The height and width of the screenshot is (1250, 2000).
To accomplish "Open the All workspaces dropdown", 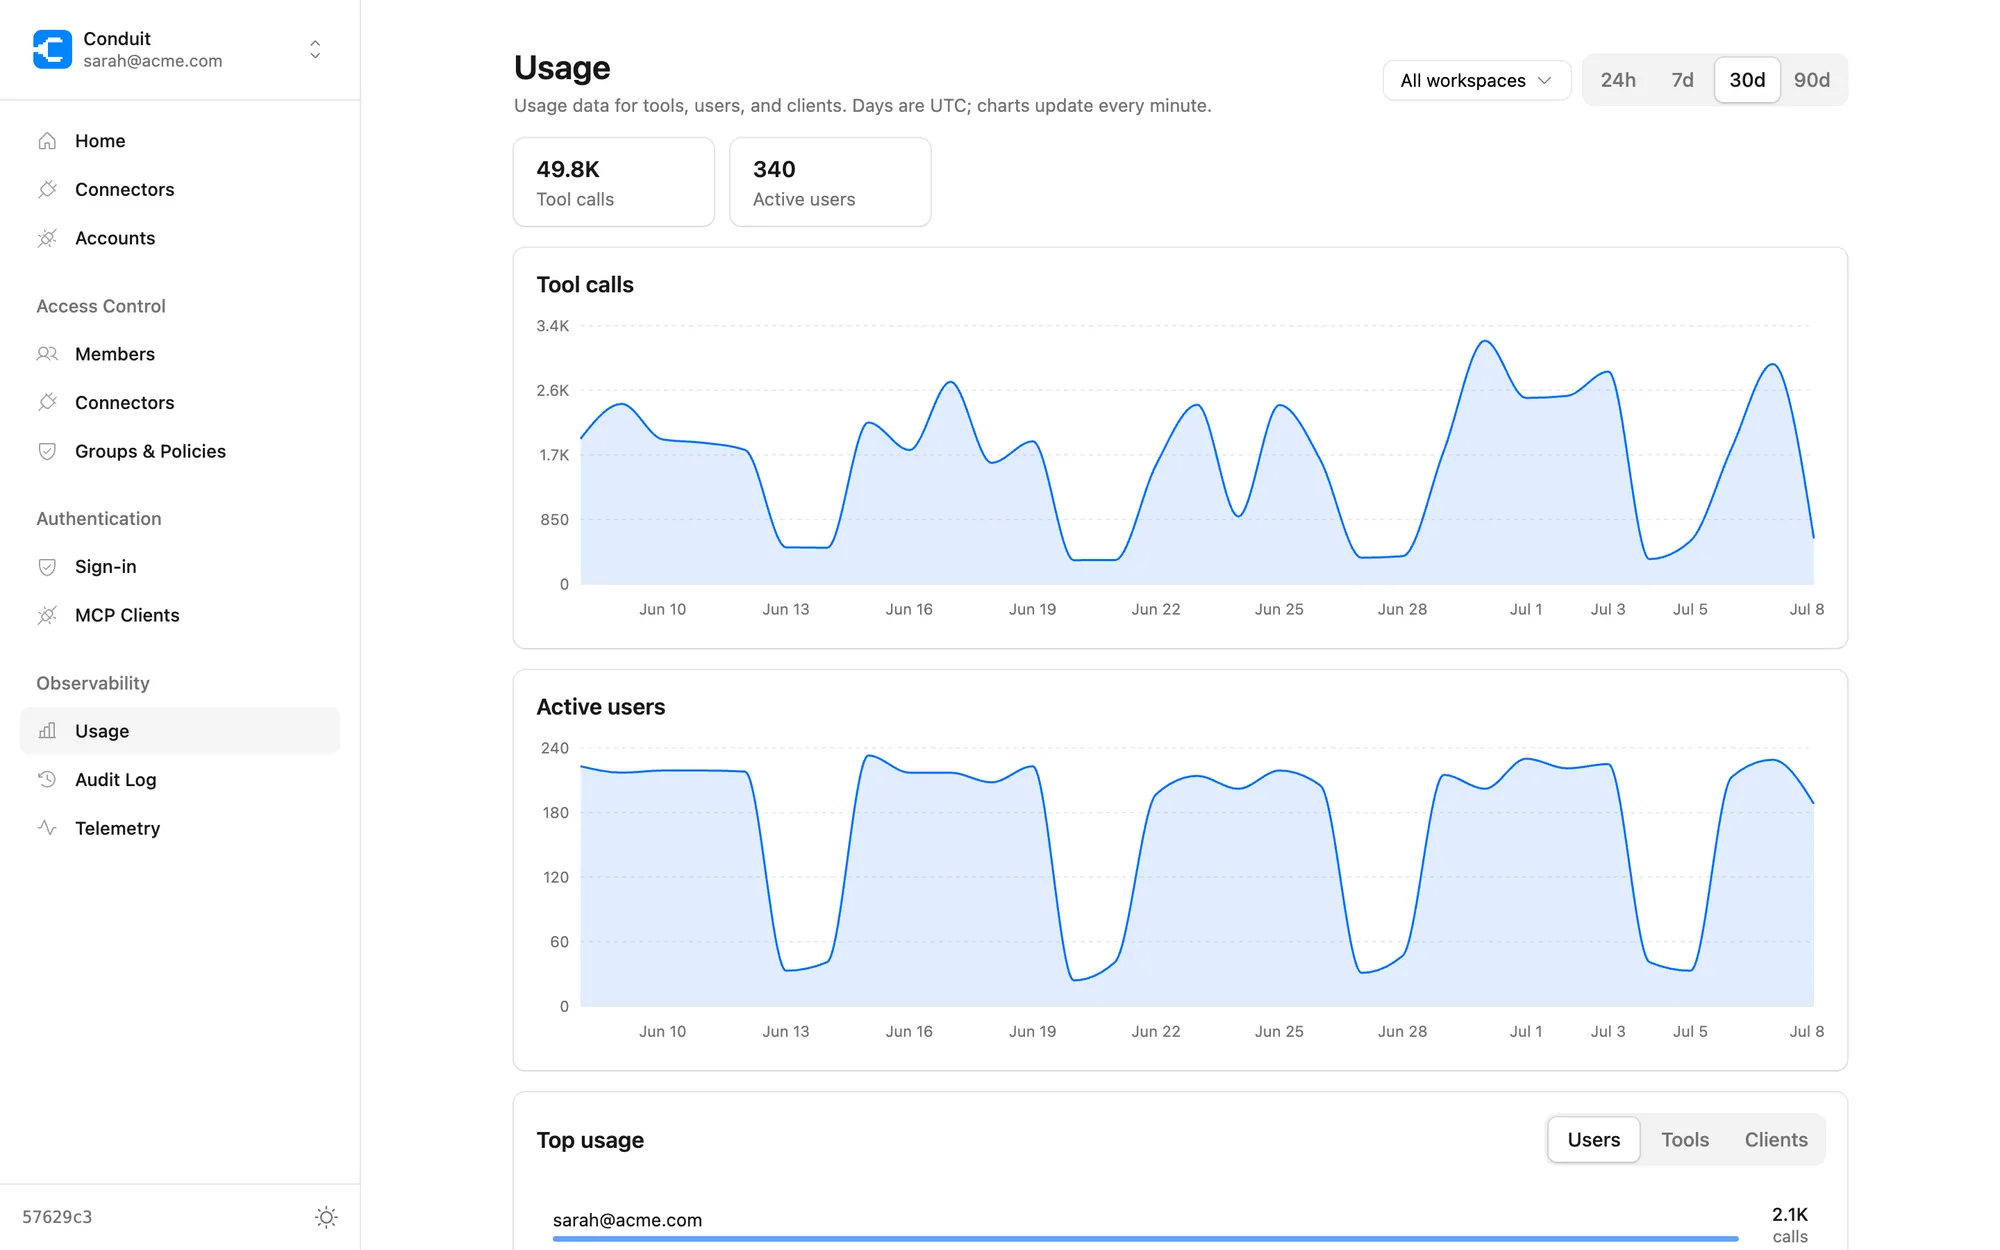I will (x=1476, y=80).
